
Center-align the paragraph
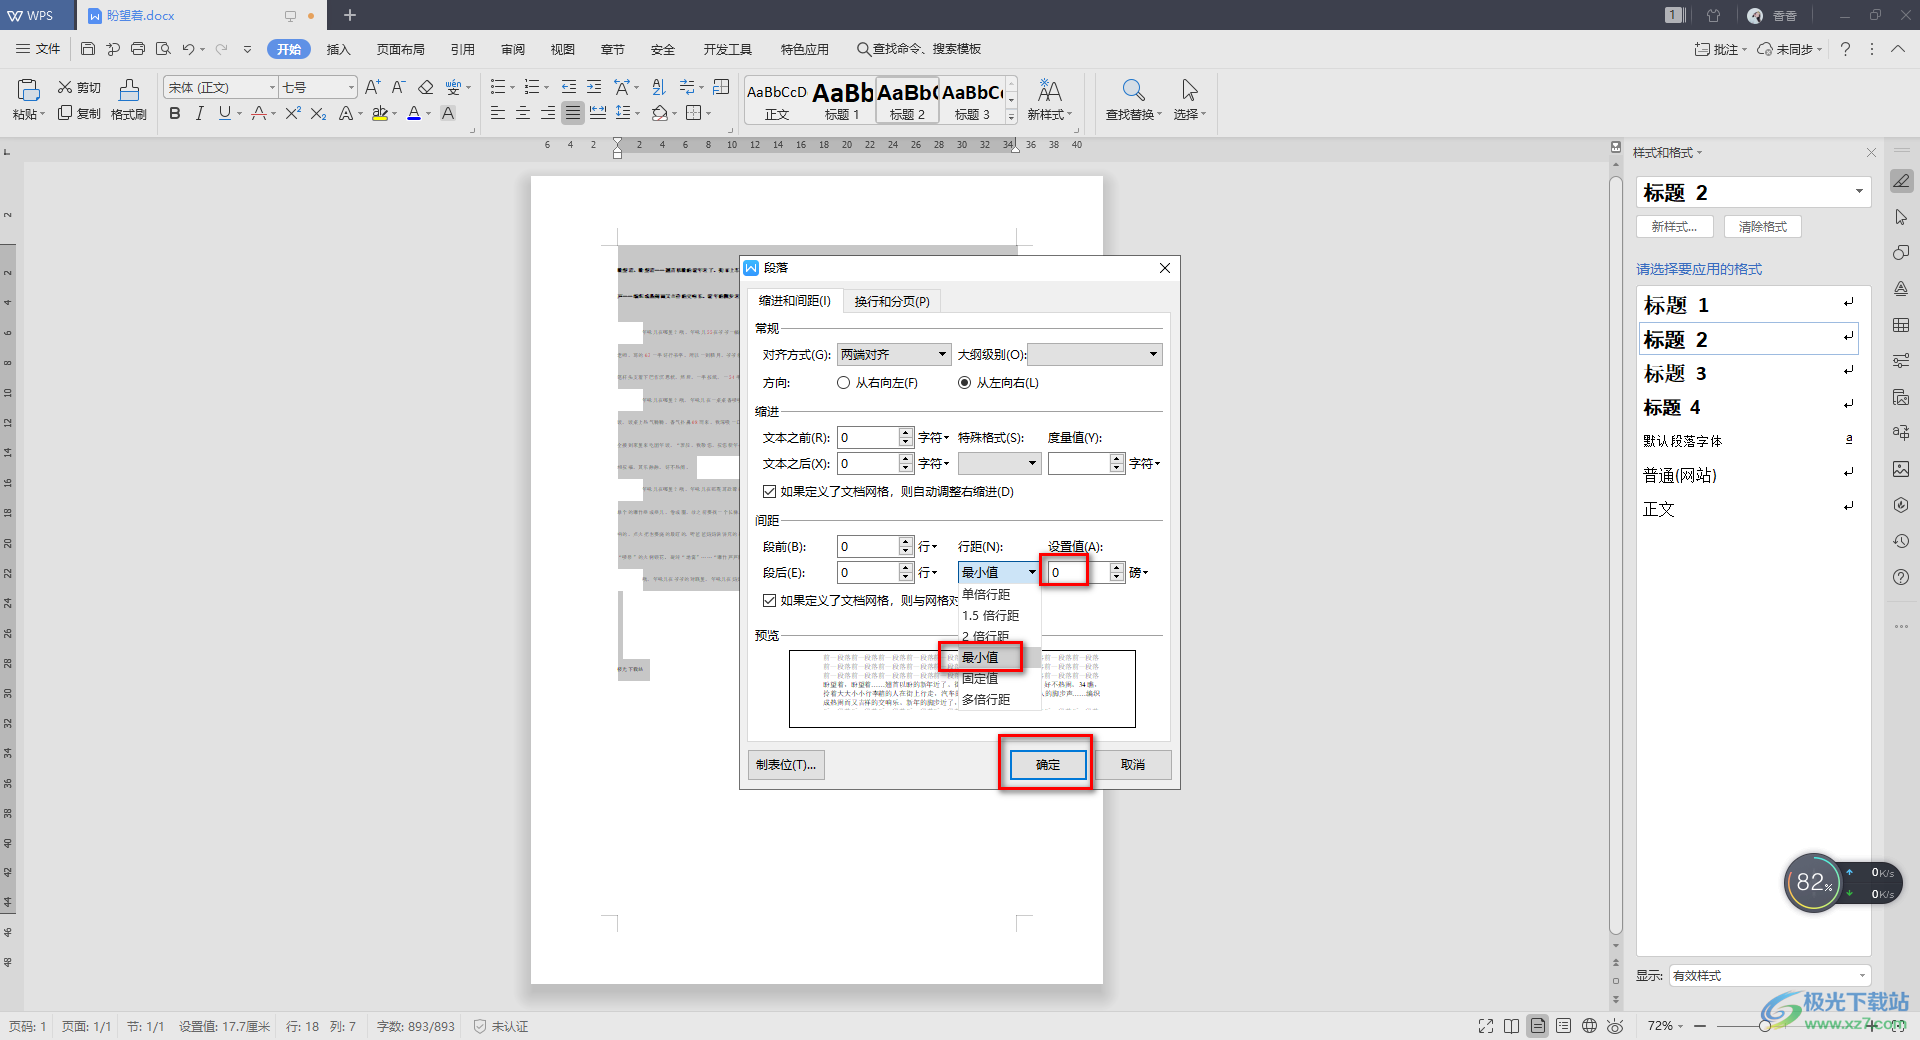pyautogui.click(x=523, y=114)
